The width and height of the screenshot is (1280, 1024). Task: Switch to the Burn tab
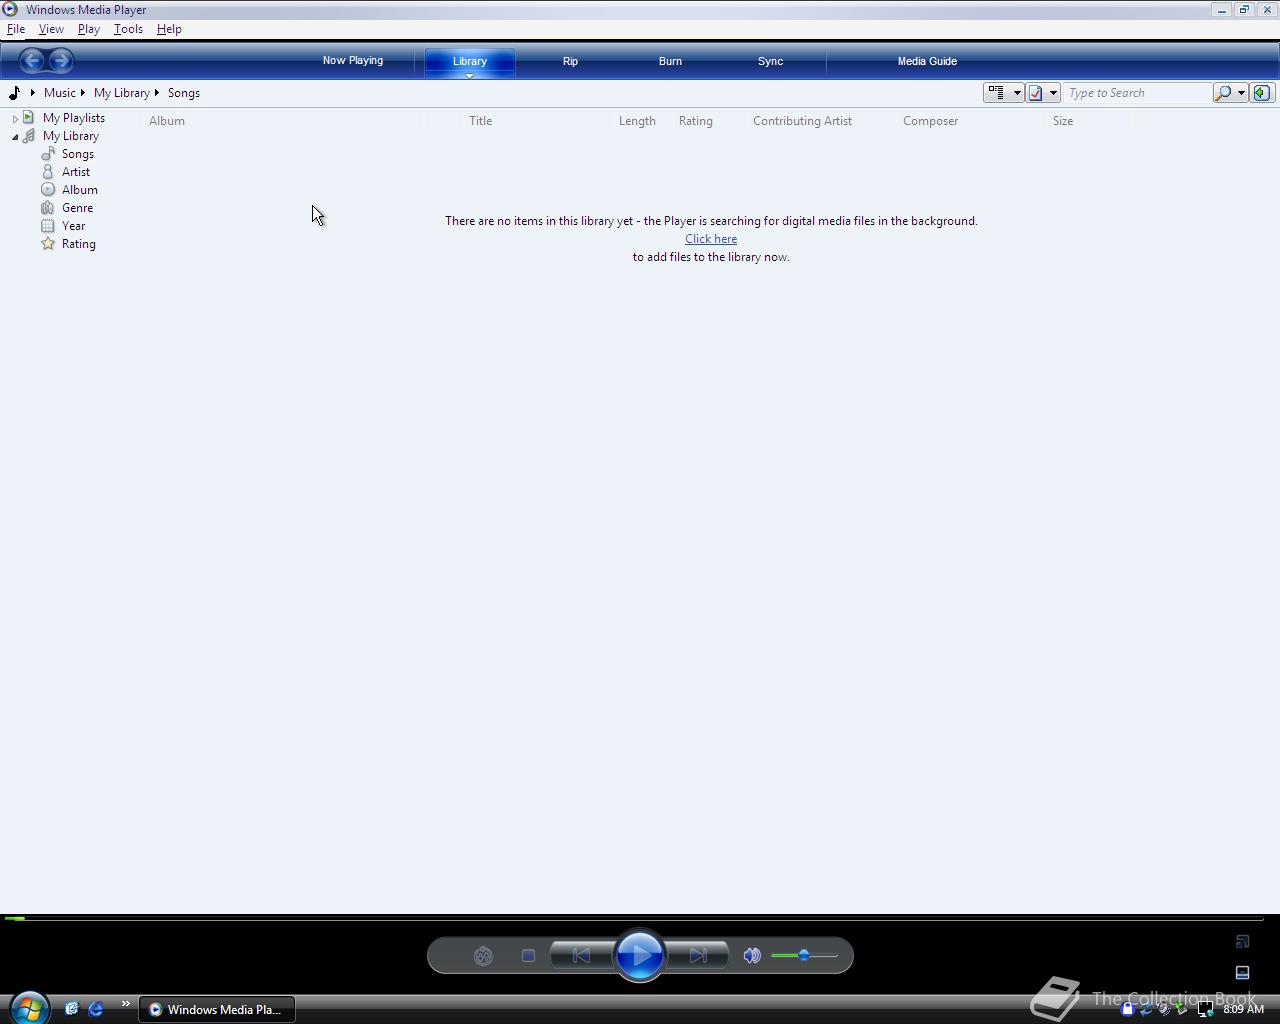(x=670, y=61)
